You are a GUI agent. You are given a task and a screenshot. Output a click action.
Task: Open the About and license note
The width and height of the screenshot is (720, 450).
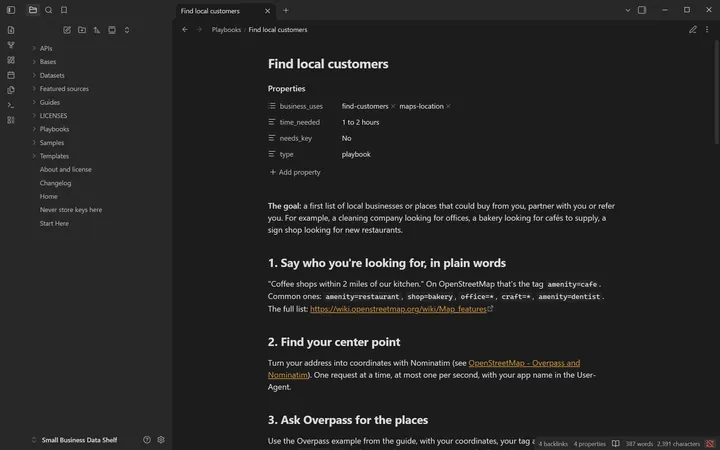(65, 169)
